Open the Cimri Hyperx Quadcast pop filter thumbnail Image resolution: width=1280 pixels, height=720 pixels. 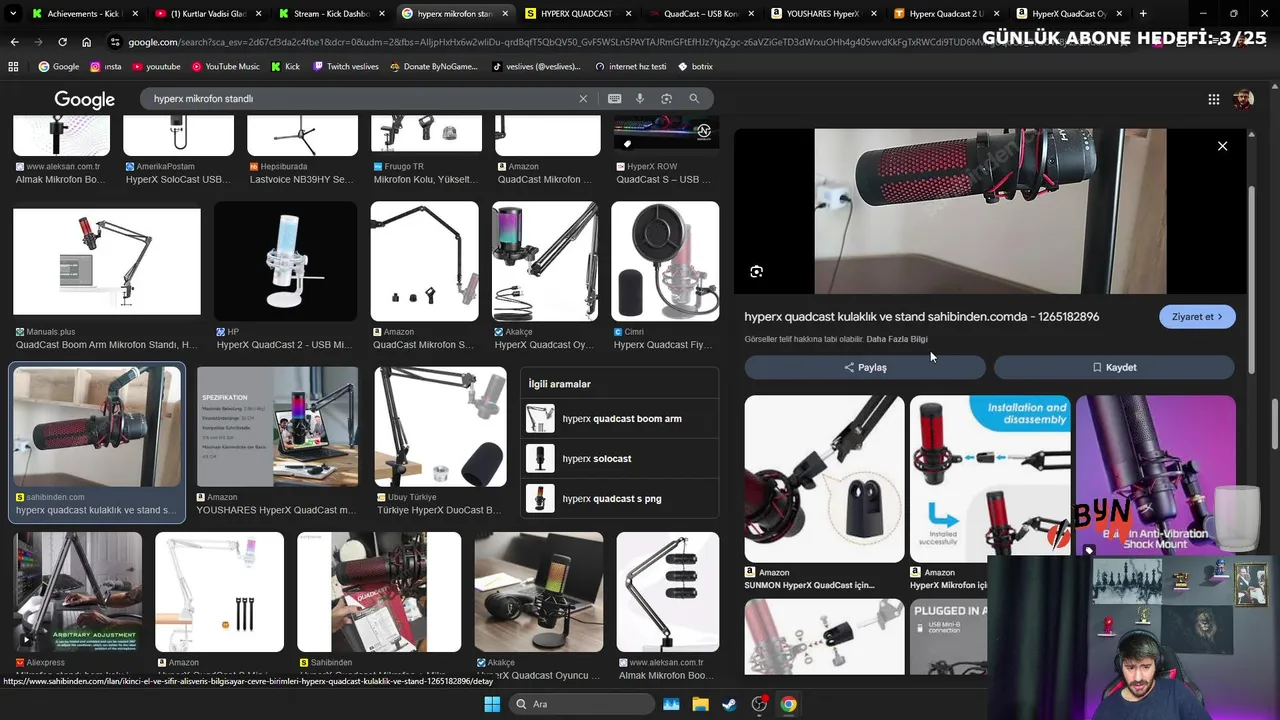pos(665,262)
